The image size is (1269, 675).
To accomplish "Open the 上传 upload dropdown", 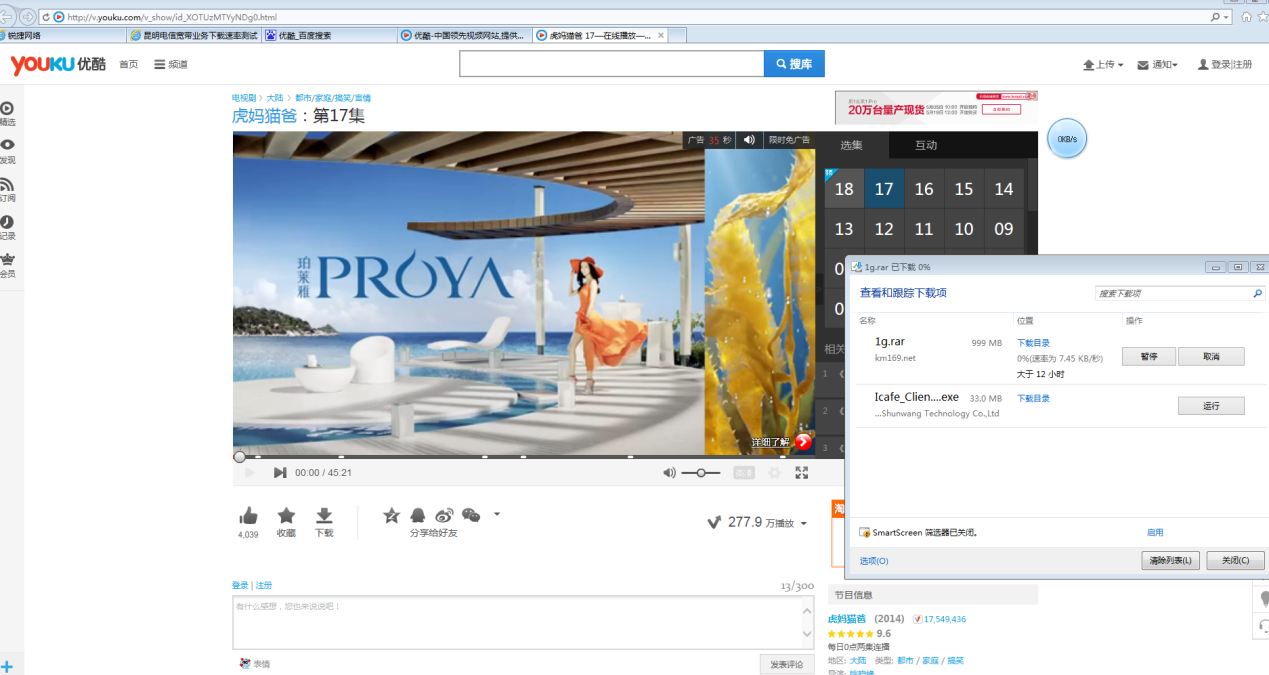I will click(1103, 64).
